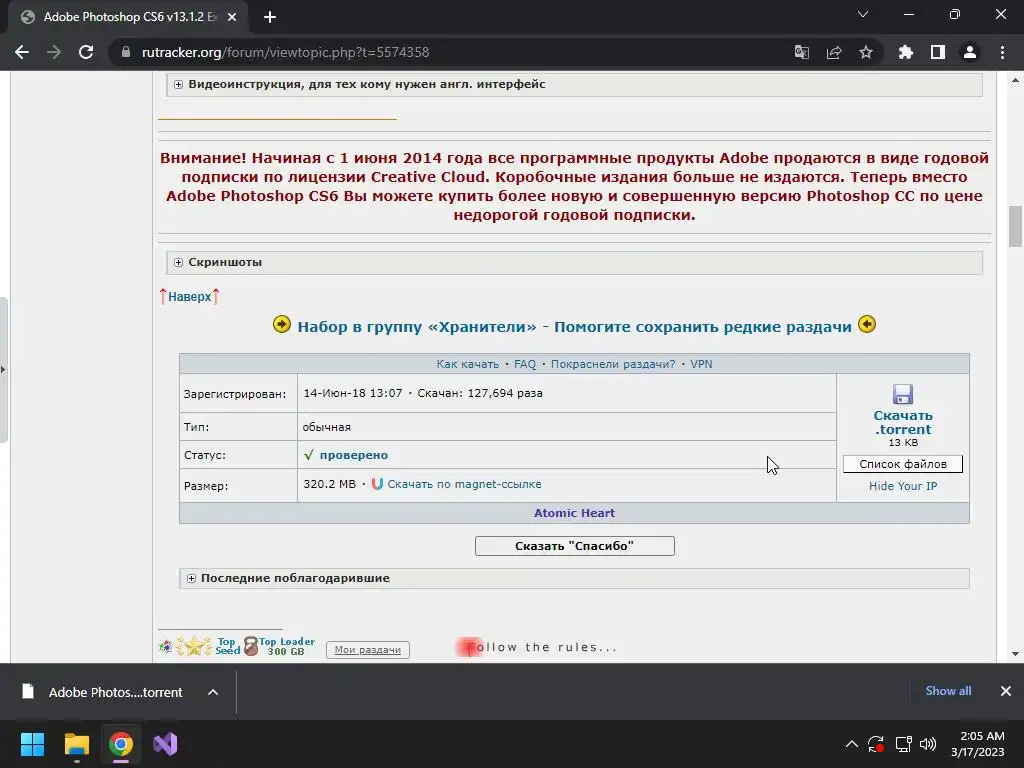Click the left edge side-panel expander arrow
The height and width of the screenshot is (768, 1024).
coord(3,370)
